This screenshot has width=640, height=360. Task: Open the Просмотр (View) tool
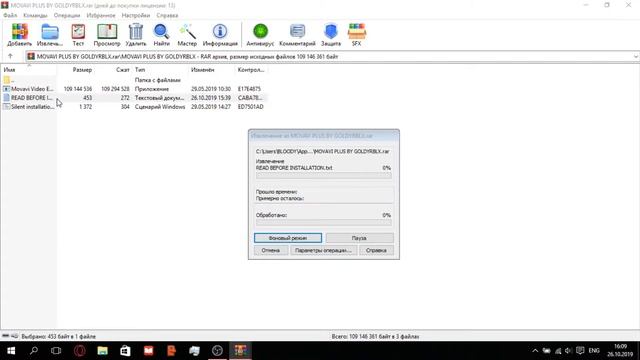click(x=107, y=35)
